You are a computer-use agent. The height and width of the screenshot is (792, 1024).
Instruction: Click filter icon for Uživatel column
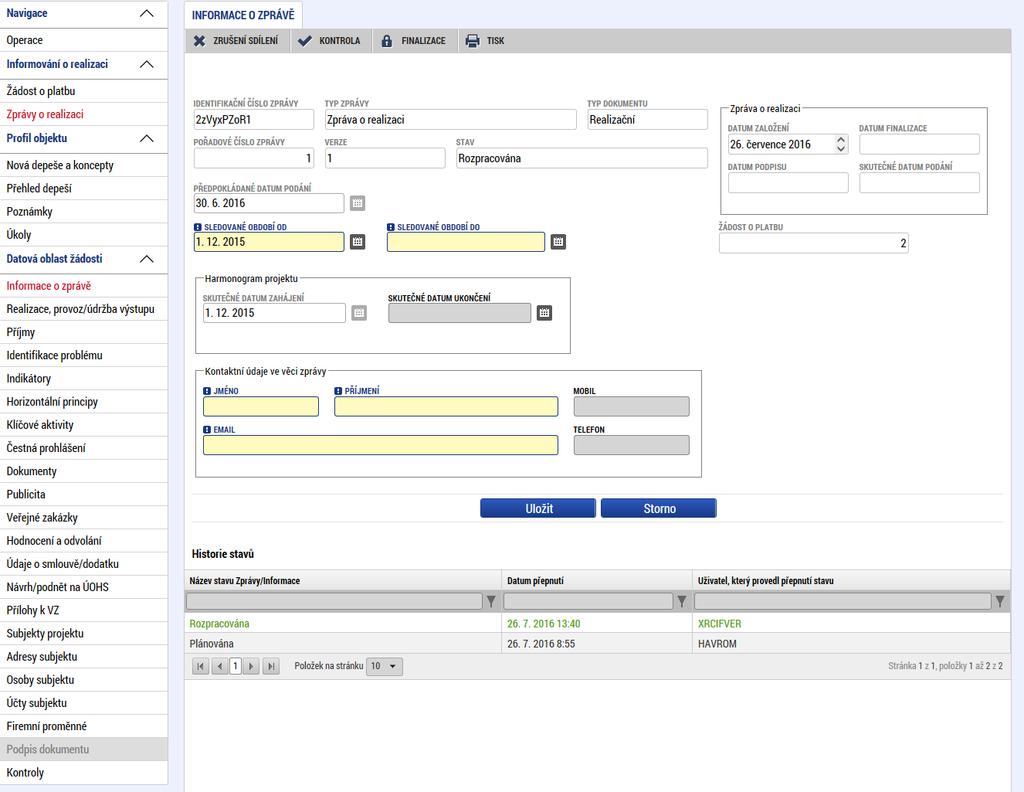click(1000, 601)
